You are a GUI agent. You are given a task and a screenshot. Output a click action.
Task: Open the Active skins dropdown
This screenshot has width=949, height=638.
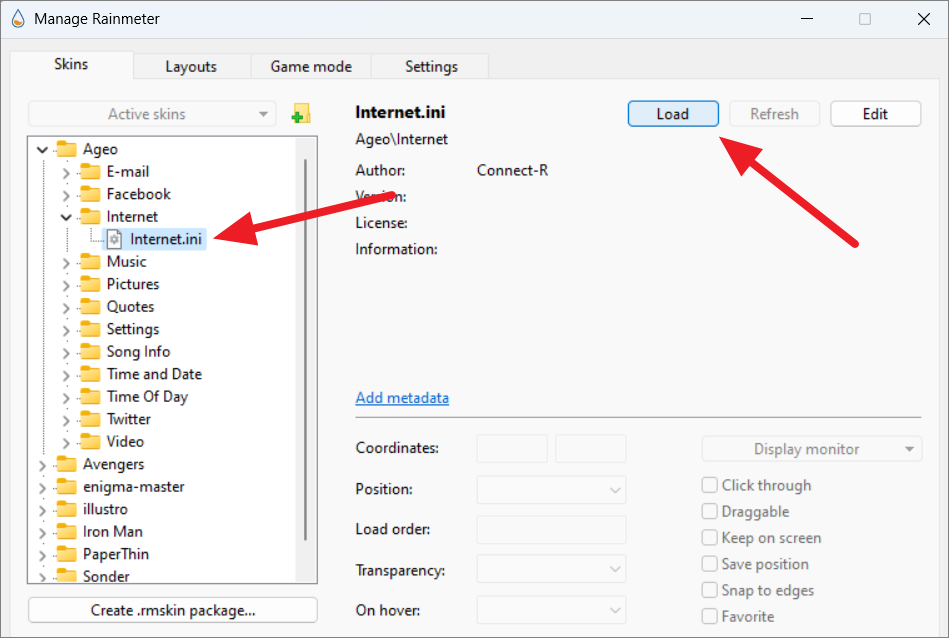(153, 114)
